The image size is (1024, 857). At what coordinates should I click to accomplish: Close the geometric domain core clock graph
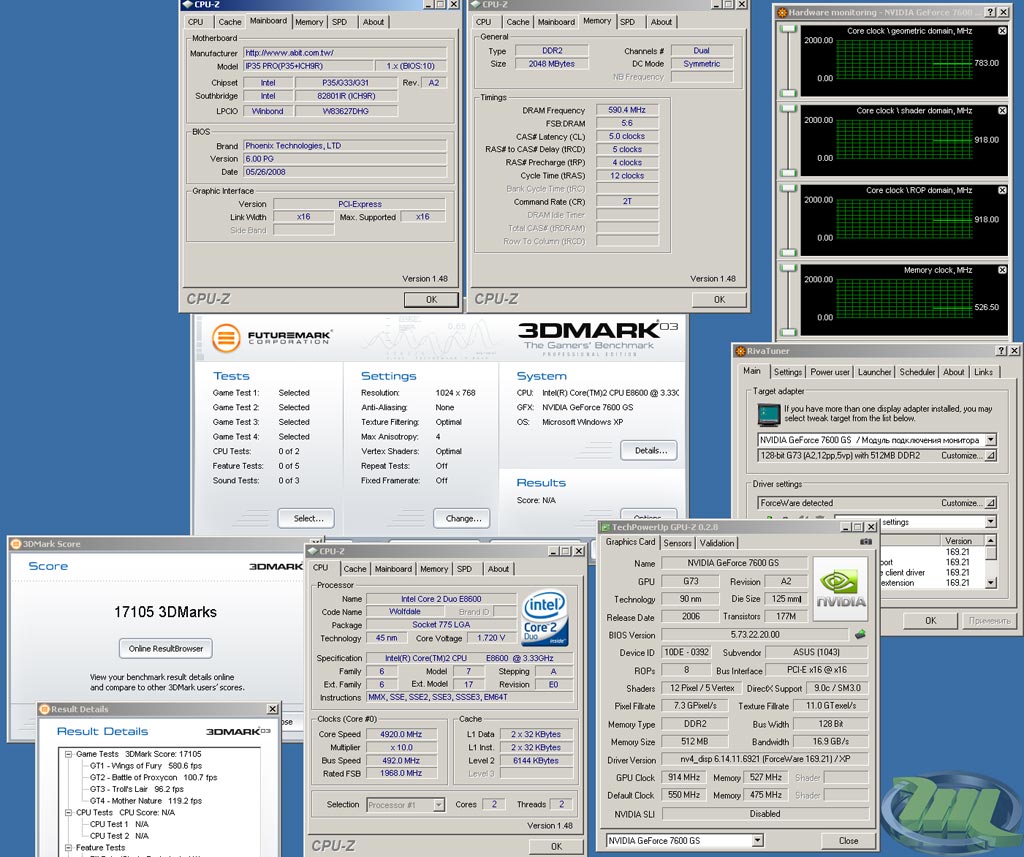click(1002, 31)
